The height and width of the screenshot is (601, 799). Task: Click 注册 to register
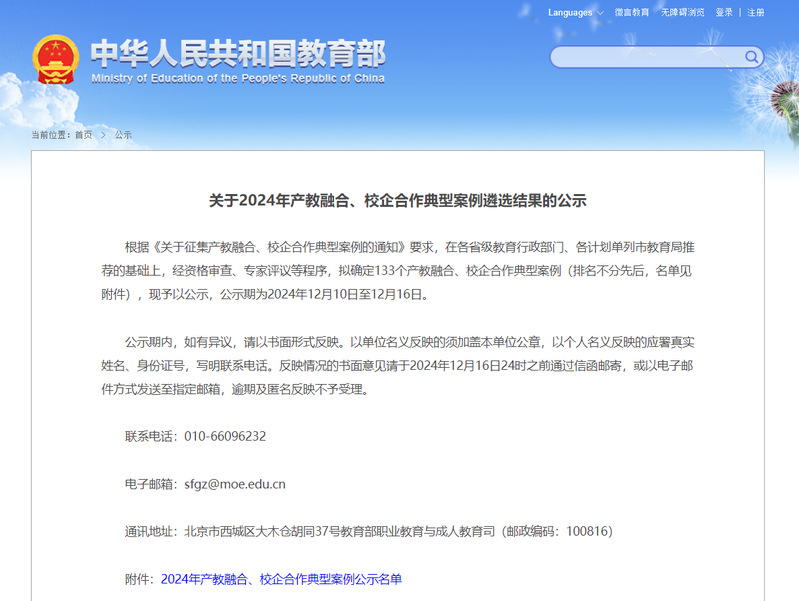[756, 13]
